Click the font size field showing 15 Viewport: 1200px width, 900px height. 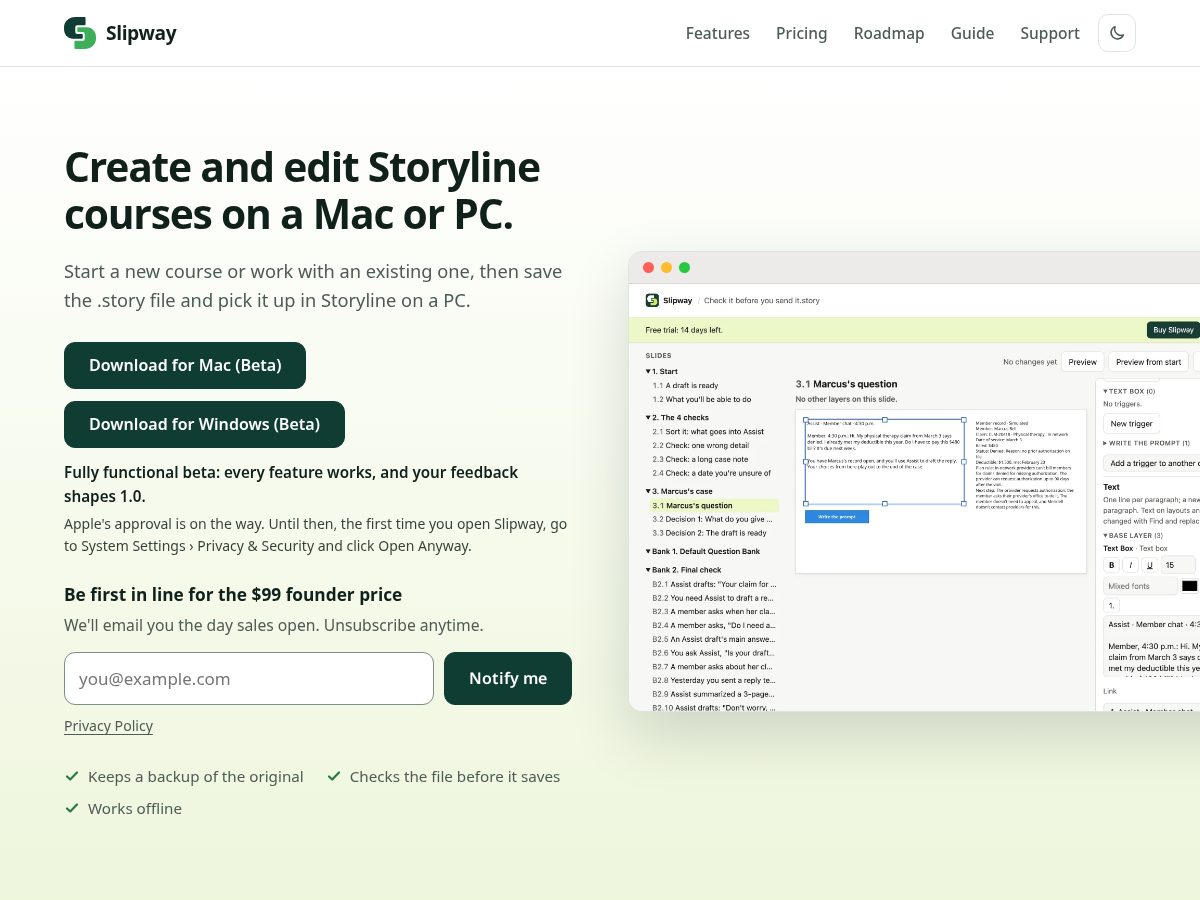(1177, 565)
